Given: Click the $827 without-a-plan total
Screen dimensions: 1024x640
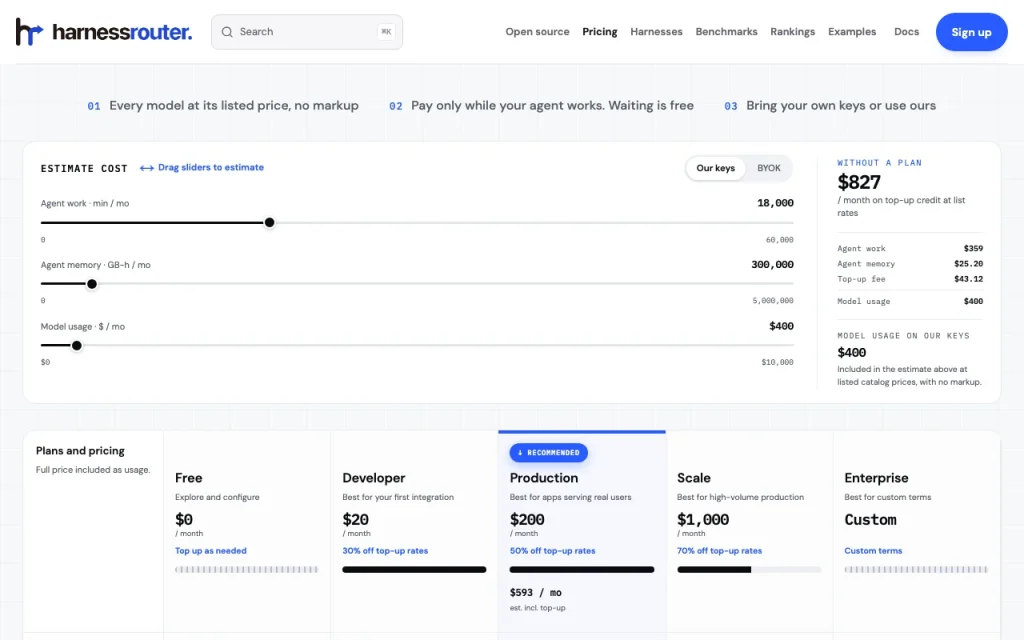Looking at the screenshot, I should click(x=859, y=182).
